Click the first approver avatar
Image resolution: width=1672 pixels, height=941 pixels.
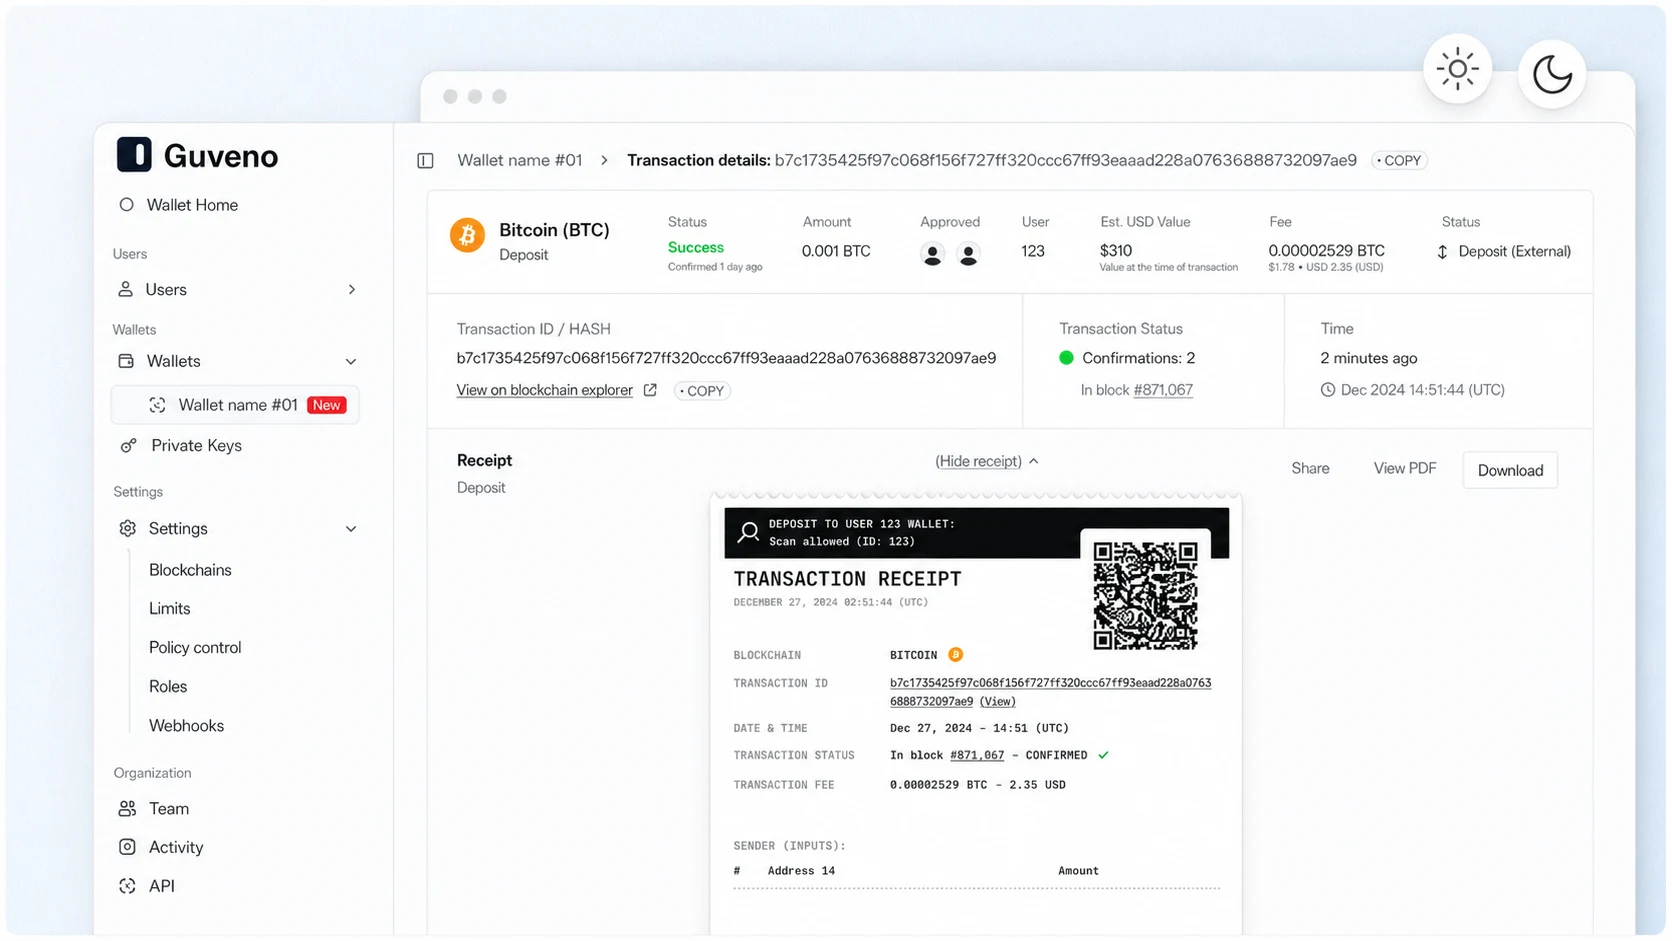click(x=932, y=255)
